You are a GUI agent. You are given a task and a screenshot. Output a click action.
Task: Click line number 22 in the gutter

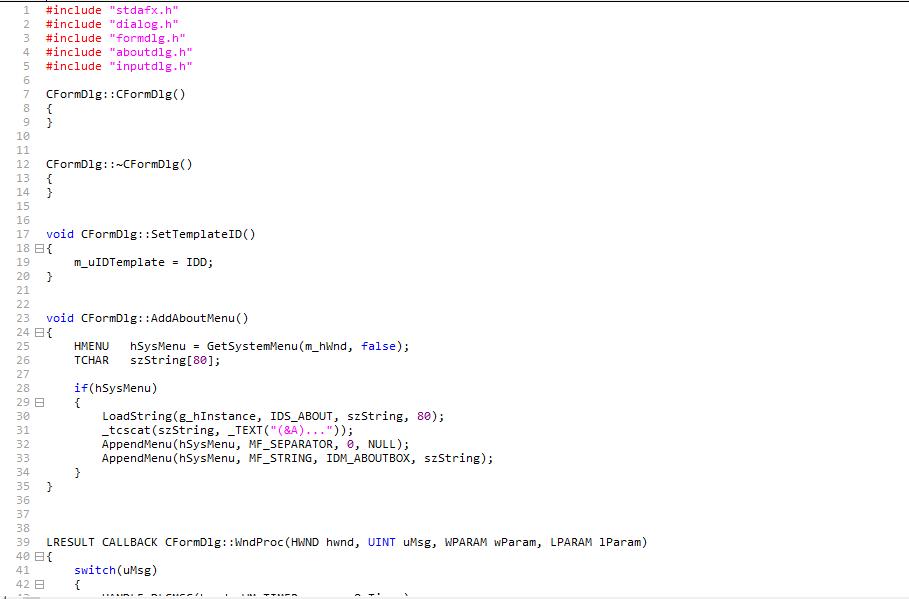click(23, 304)
